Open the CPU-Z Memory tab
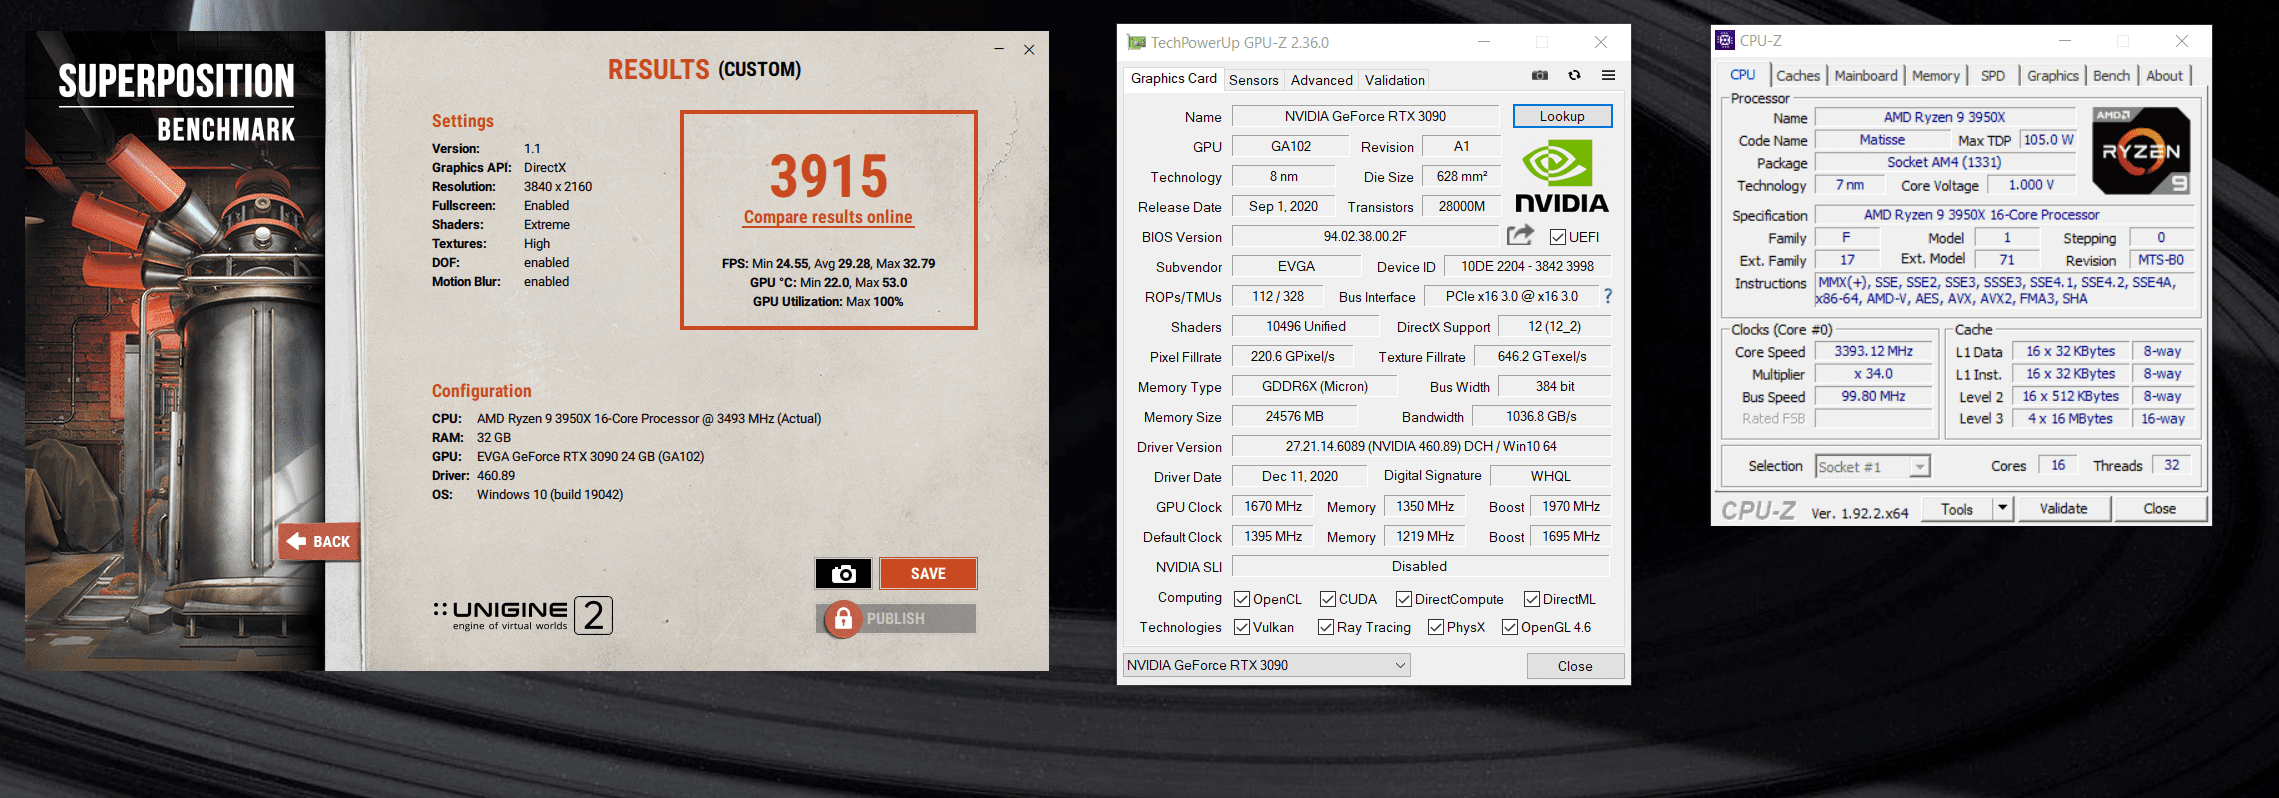2279x798 pixels. click(x=1935, y=76)
